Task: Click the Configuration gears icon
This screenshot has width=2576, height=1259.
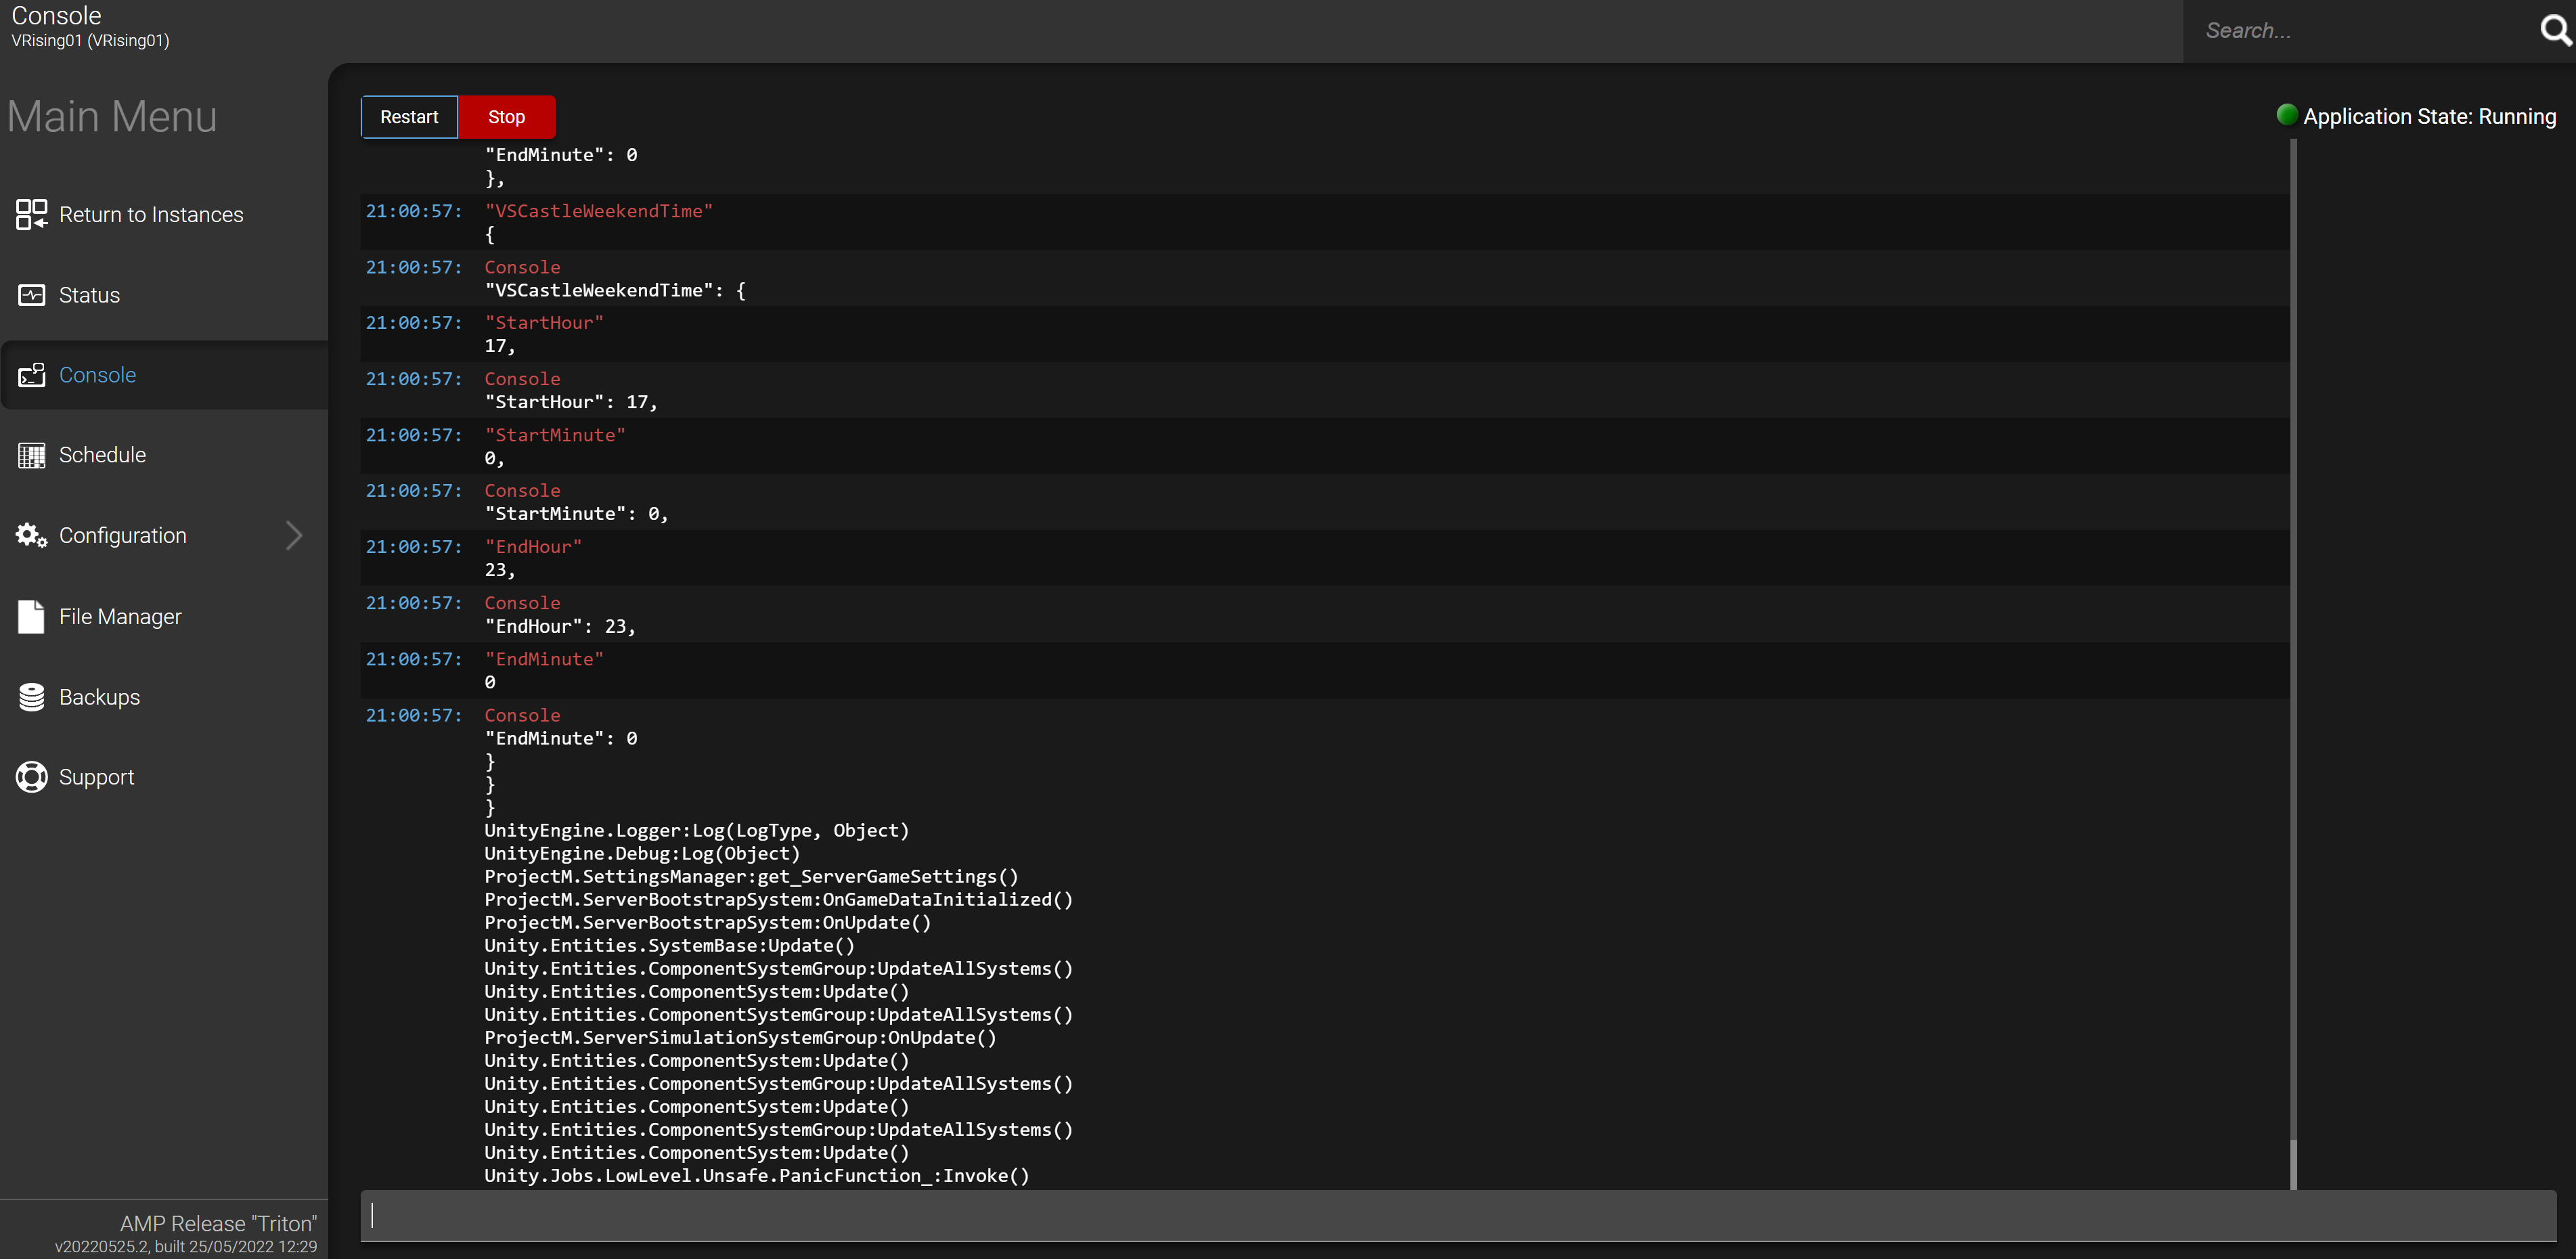Action: click(x=31, y=535)
